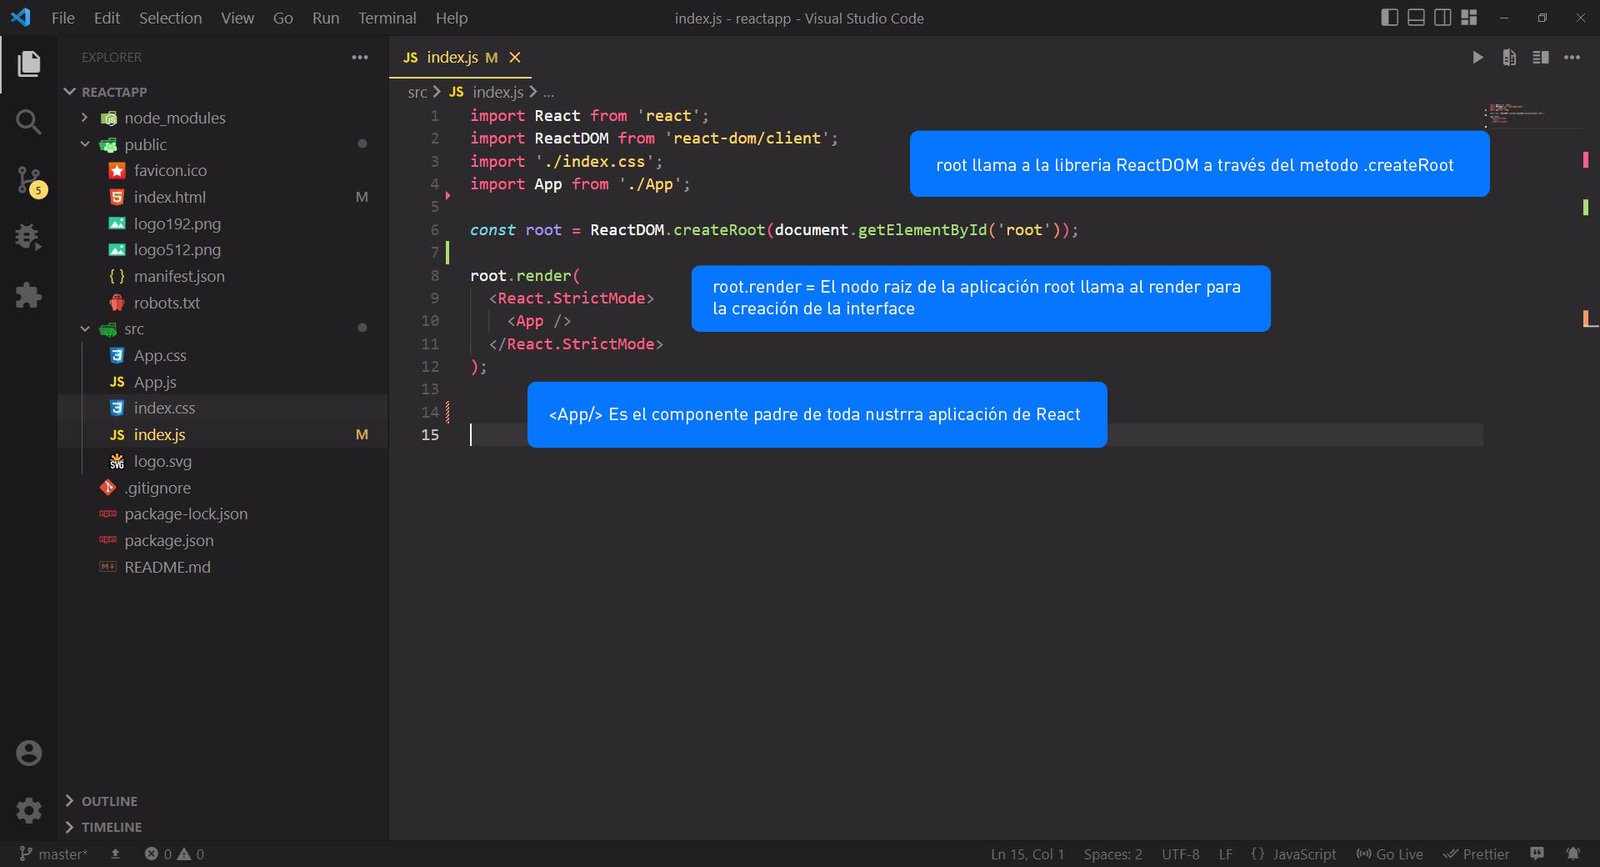The width and height of the screenshot is (1600, 867).
Task: Open notifications bell in status bar
Action: click(x=1573, y=854)
